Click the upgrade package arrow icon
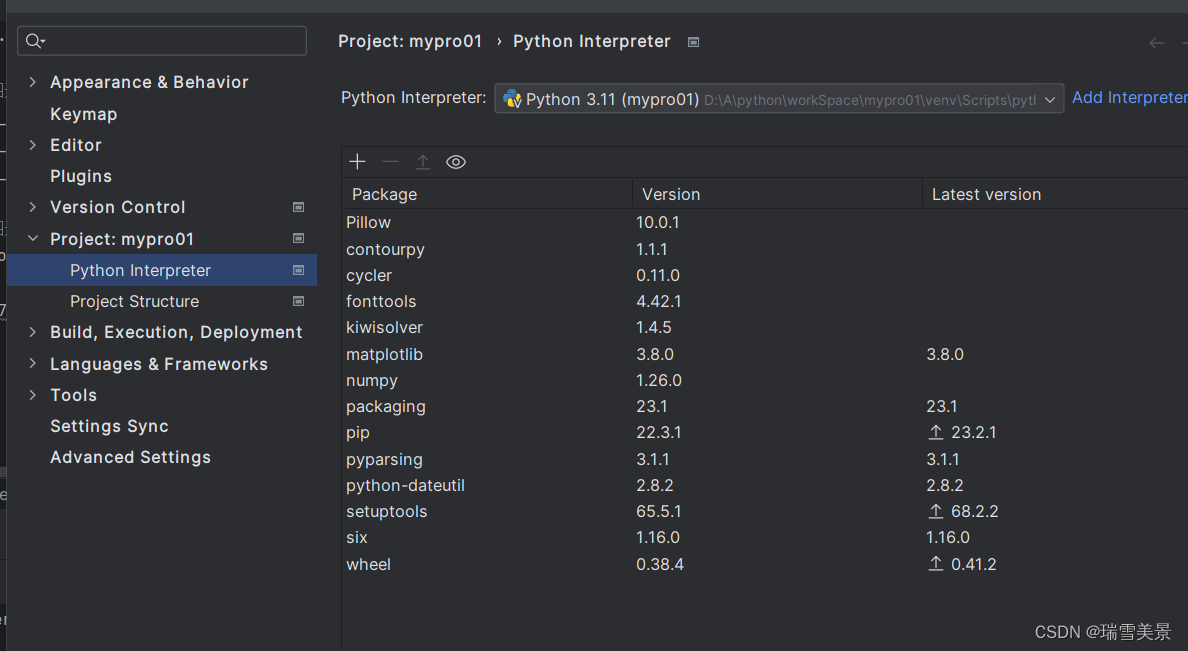 point(423,161)
